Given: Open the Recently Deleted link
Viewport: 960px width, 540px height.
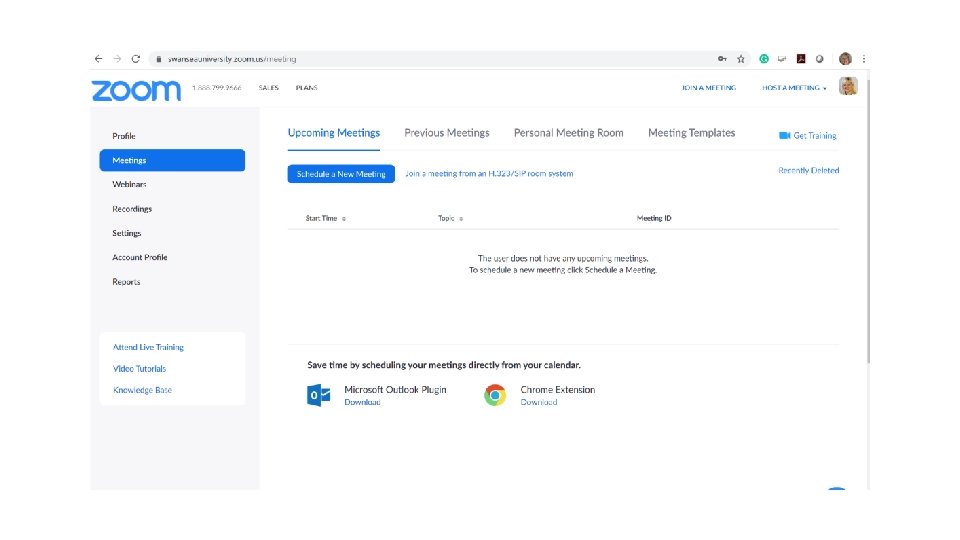Looking at the screenshot, I should click(x=808, y=170).
